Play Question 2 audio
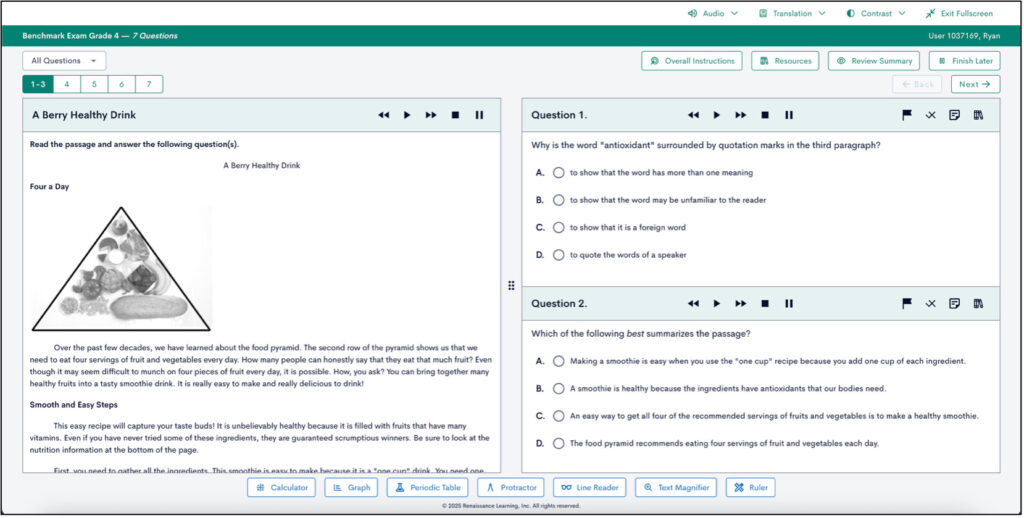1024x518 pixels. coord(716,304)
